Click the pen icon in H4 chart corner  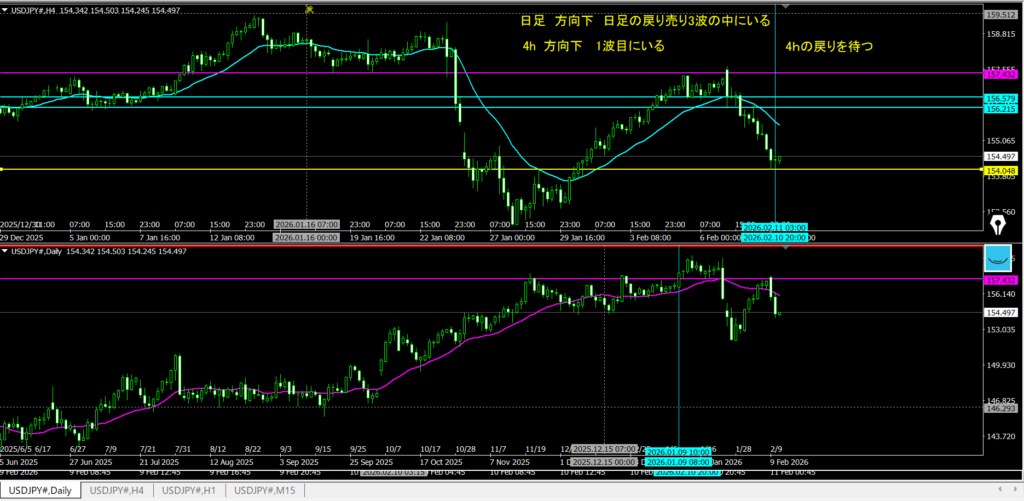(x=996, y=227)
